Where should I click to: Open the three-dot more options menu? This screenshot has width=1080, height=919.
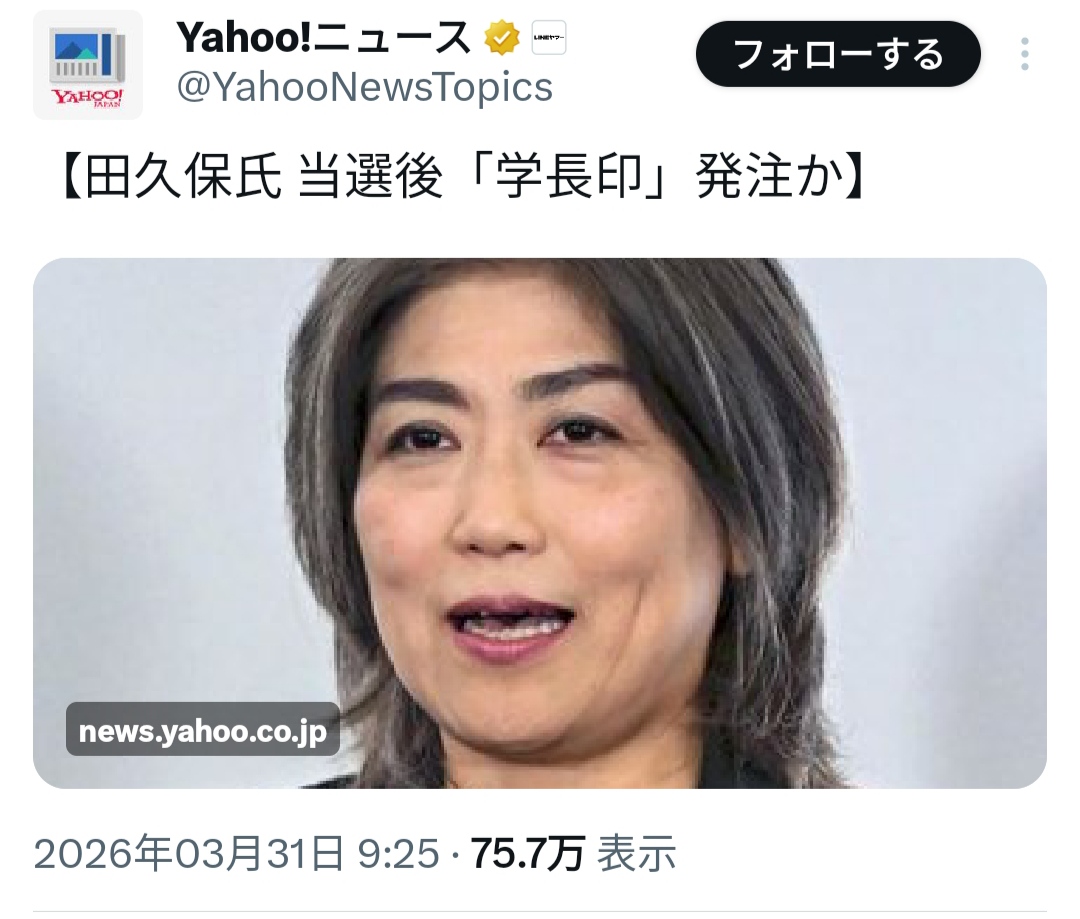pyautogui.click(x=1024, y=54)
